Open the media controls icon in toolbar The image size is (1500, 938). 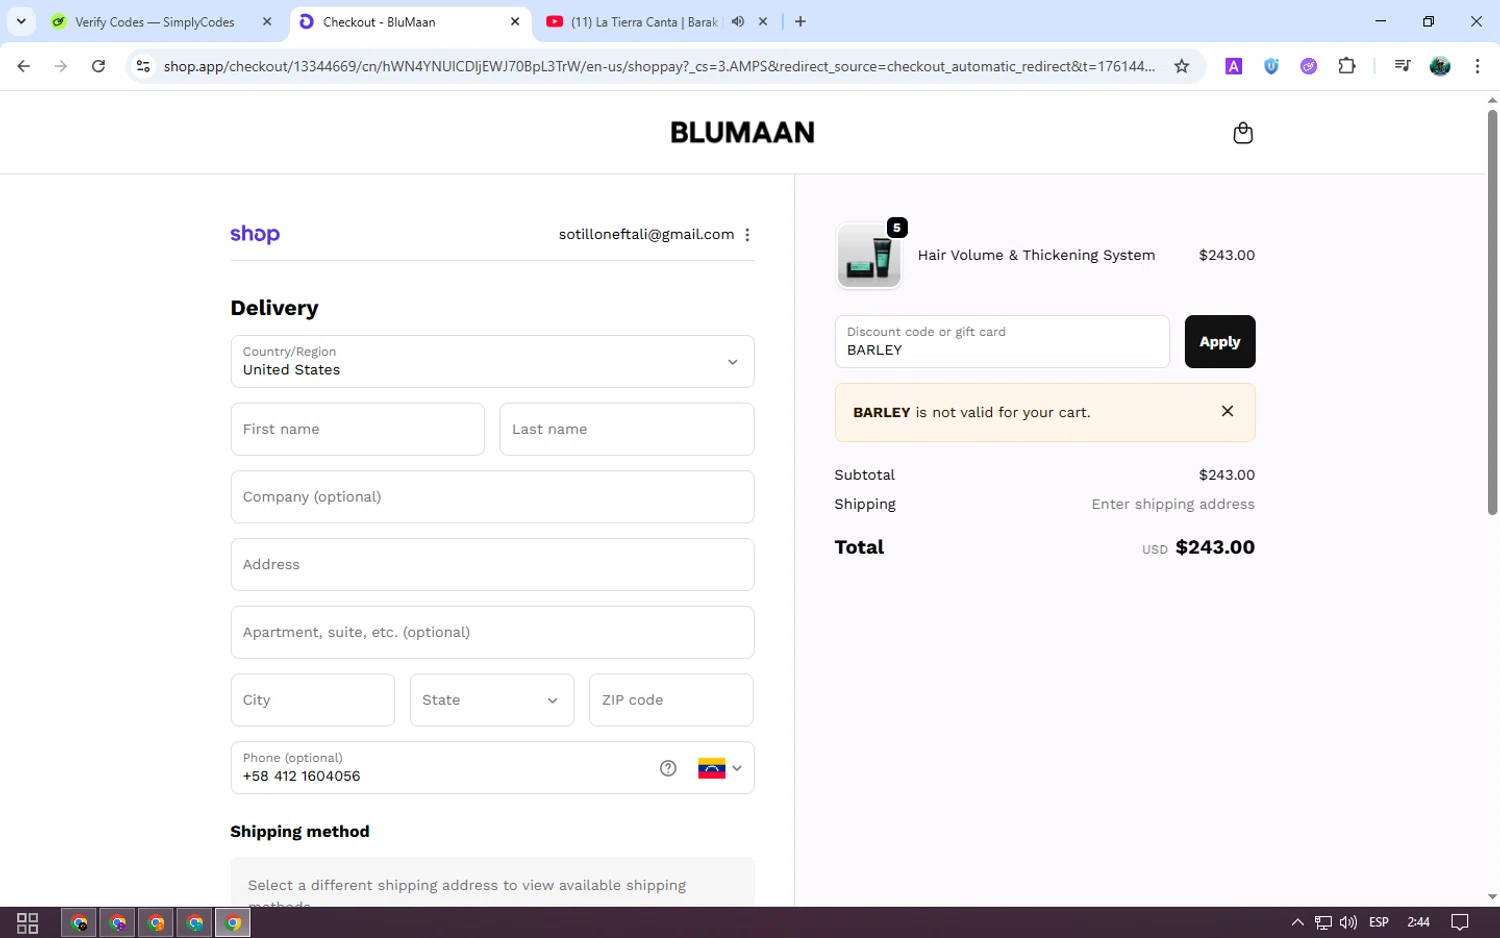click(x=1402, y=66)
